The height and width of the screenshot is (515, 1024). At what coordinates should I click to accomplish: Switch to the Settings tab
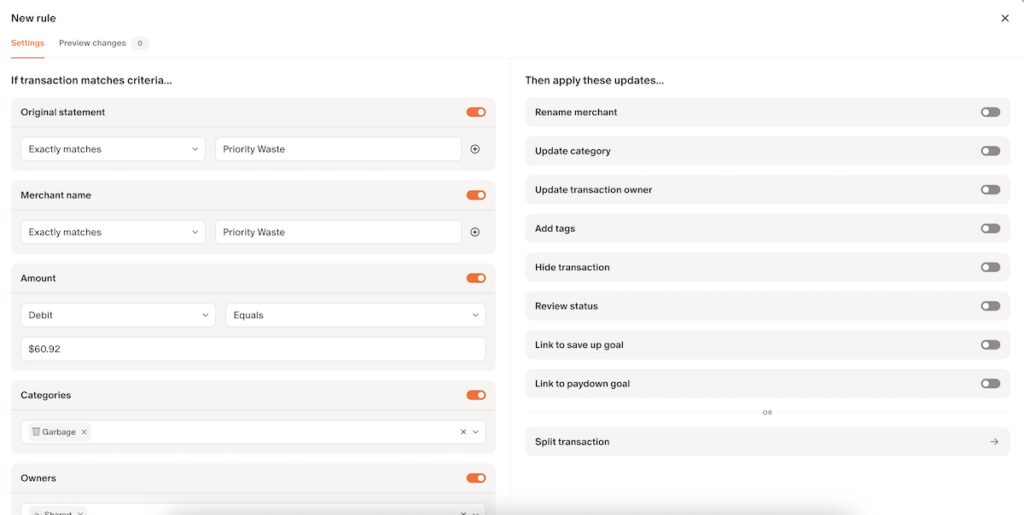[x=27, y=43]
